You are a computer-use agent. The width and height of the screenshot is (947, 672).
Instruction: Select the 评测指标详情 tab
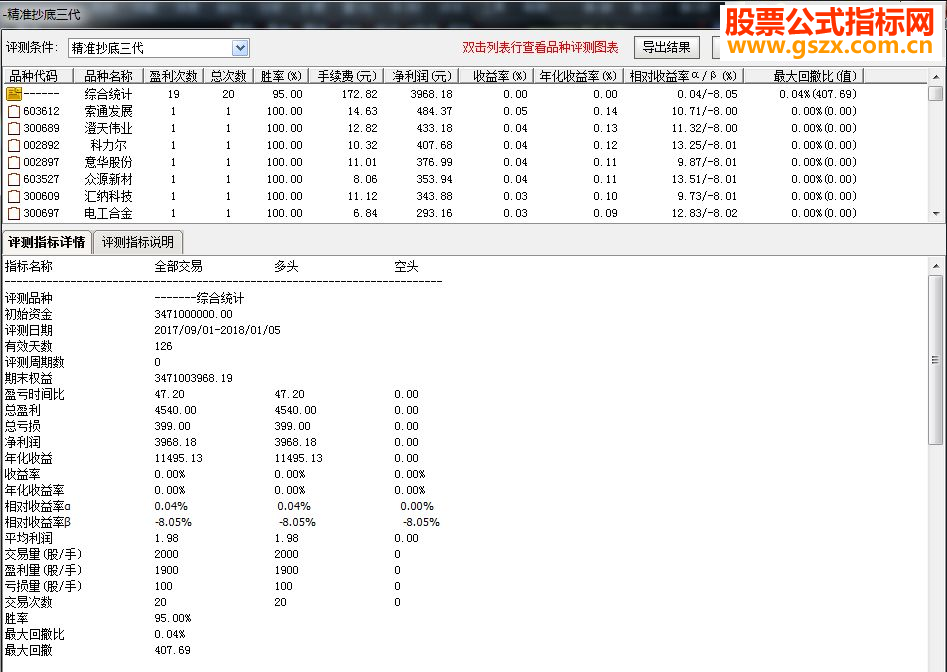(47, 242)
